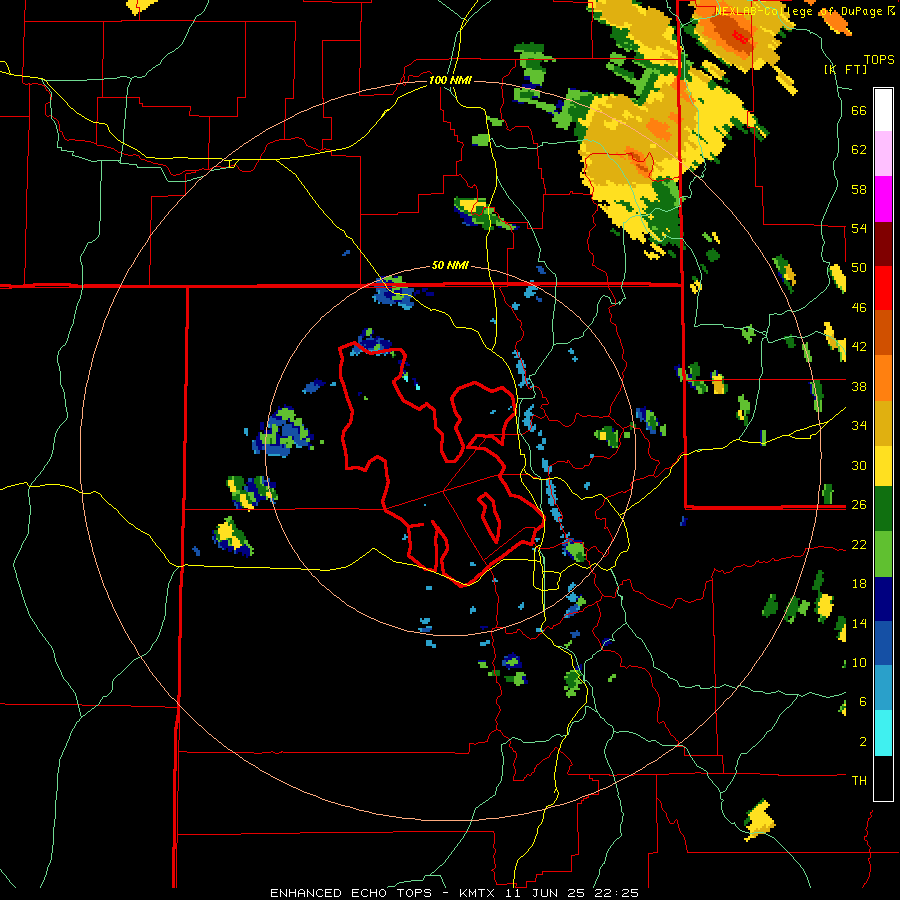The height and width of the screenshot is (900, 900).
Task: Click the dark maroon legend swatch
Action: coord(883,244)
